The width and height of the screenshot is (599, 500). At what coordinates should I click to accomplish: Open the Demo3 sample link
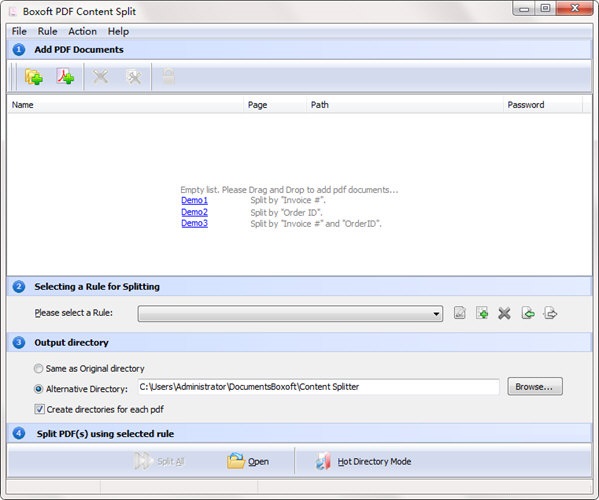click(194, 223)
